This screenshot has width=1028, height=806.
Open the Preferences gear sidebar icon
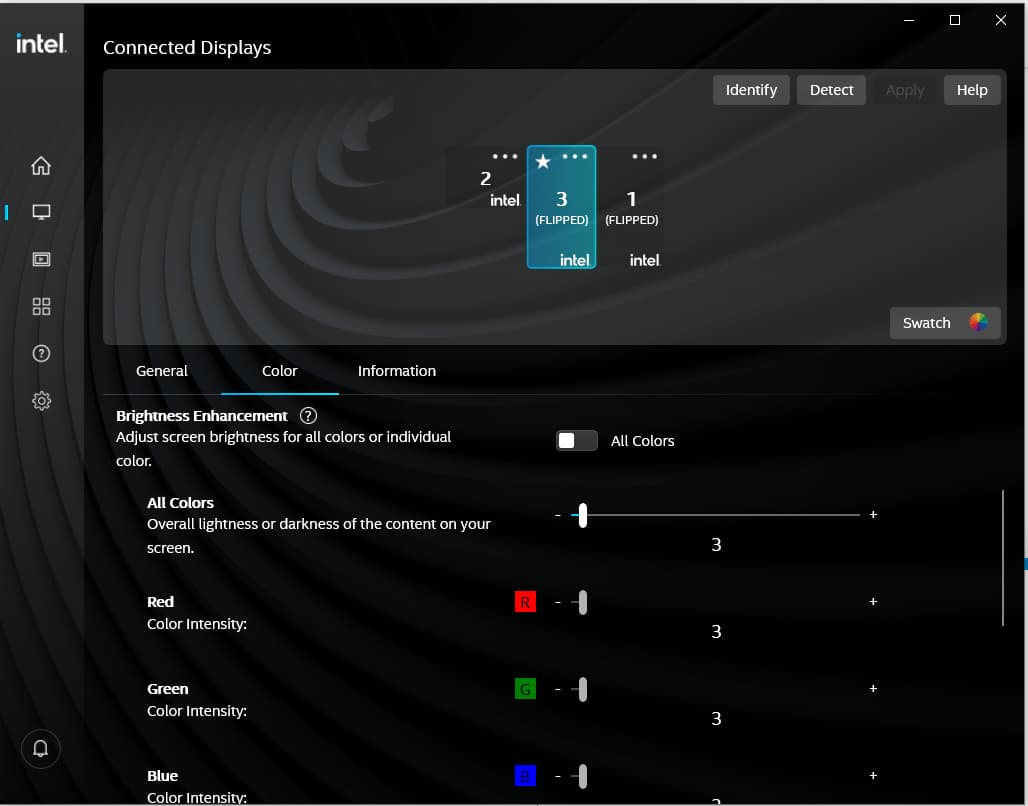tap(41, 401)
